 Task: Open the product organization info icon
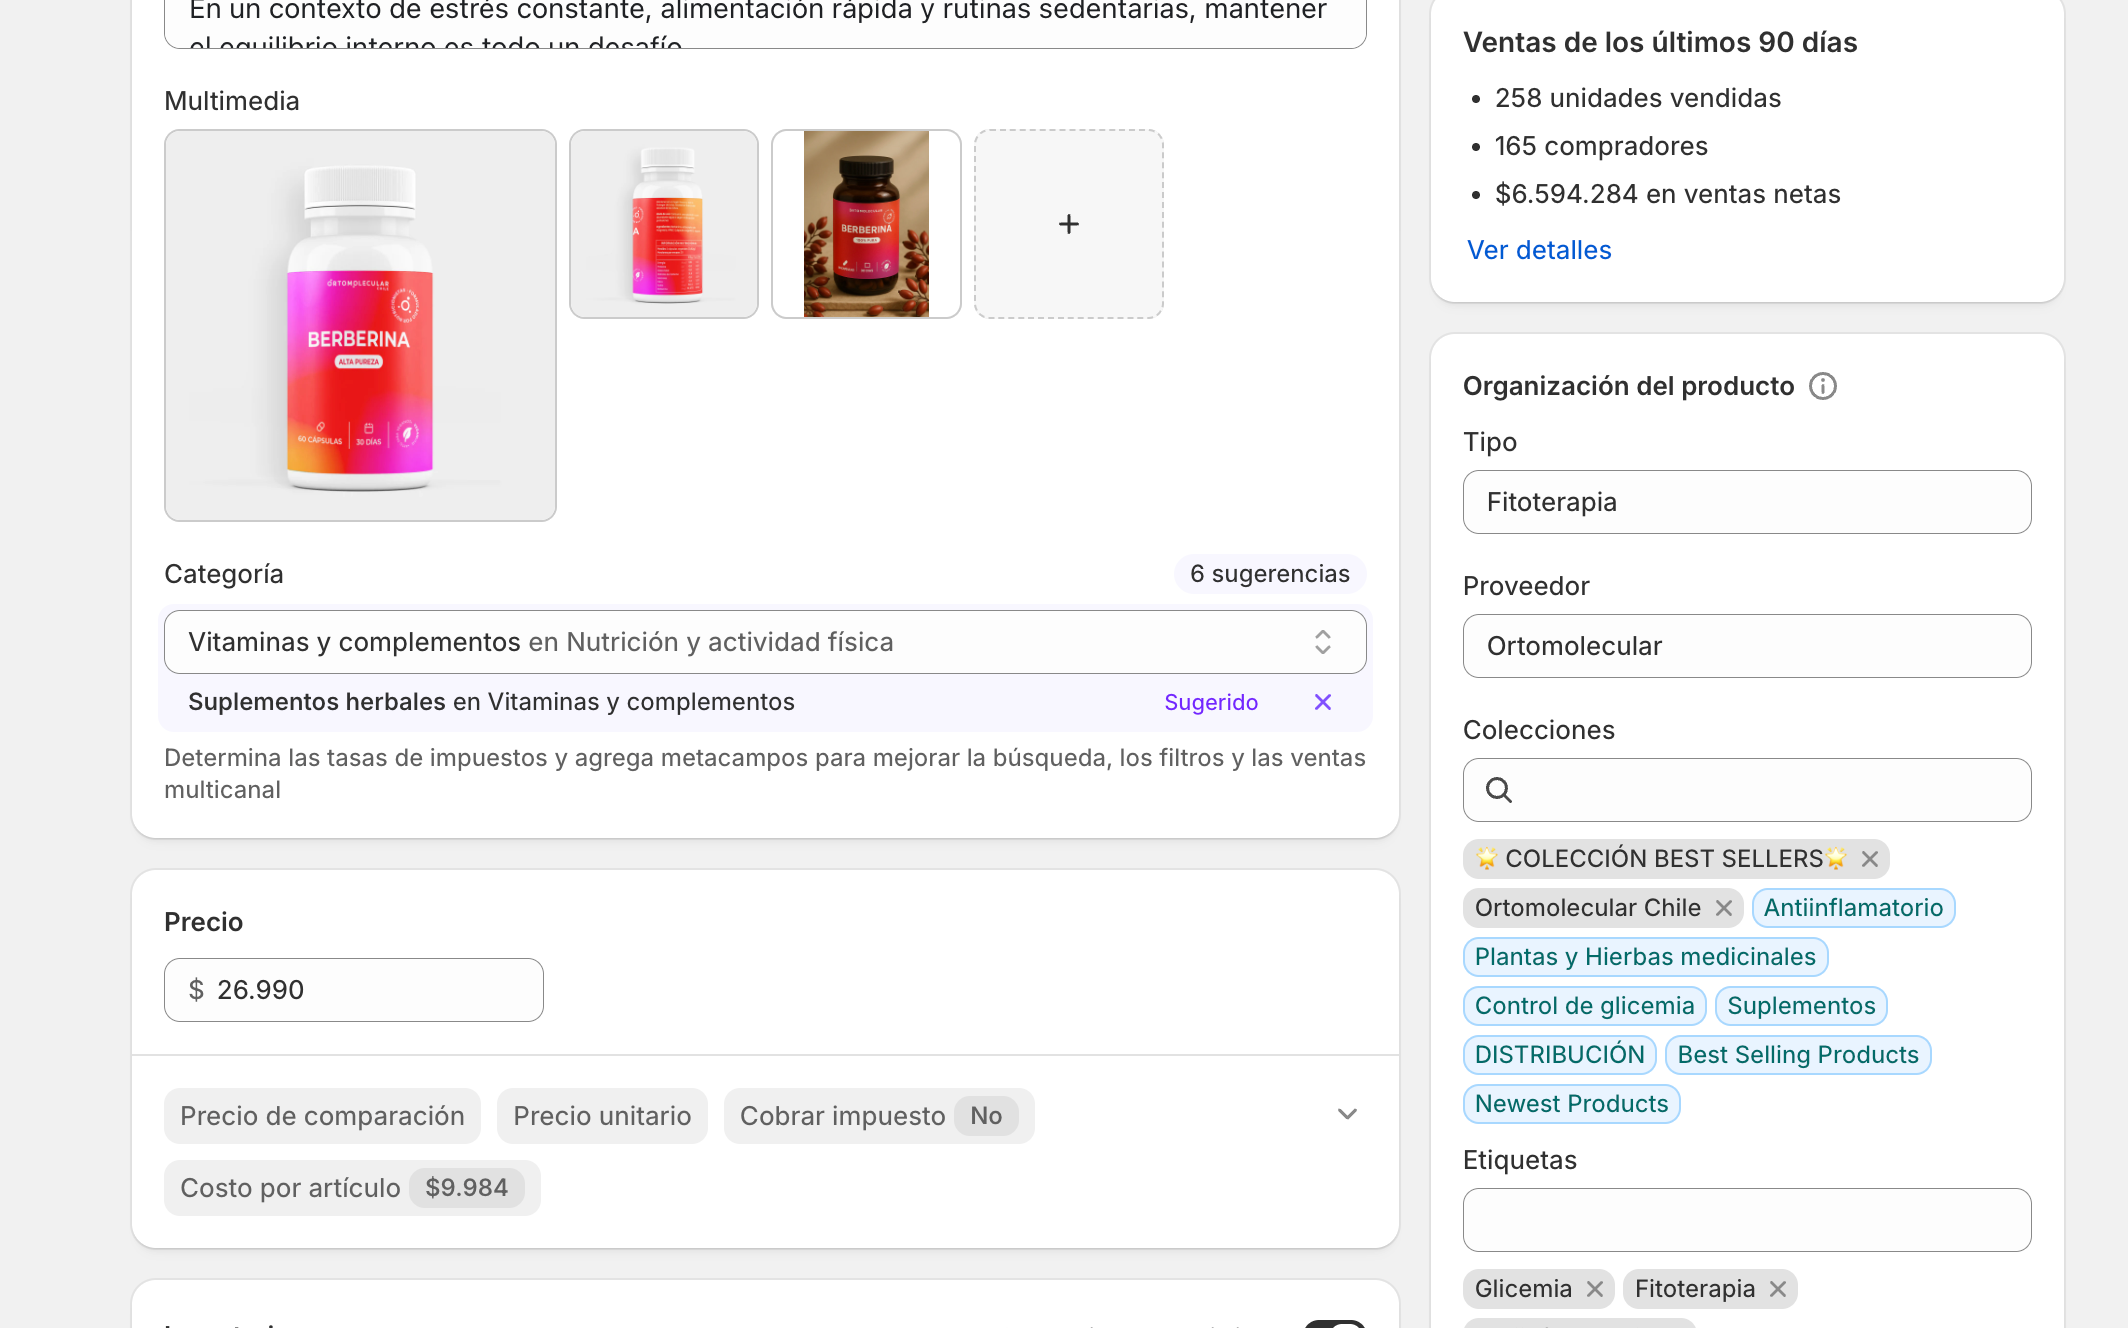(x=1822, y=386)
